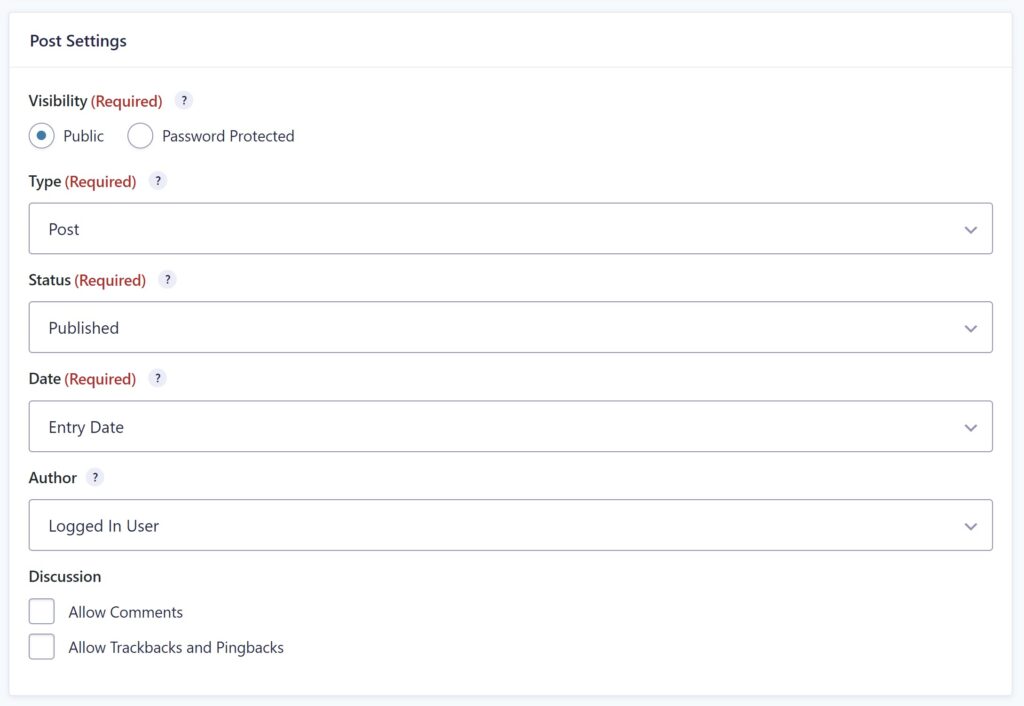
Task: Click the Post Settings heading
Action: (x=78, y=41)
